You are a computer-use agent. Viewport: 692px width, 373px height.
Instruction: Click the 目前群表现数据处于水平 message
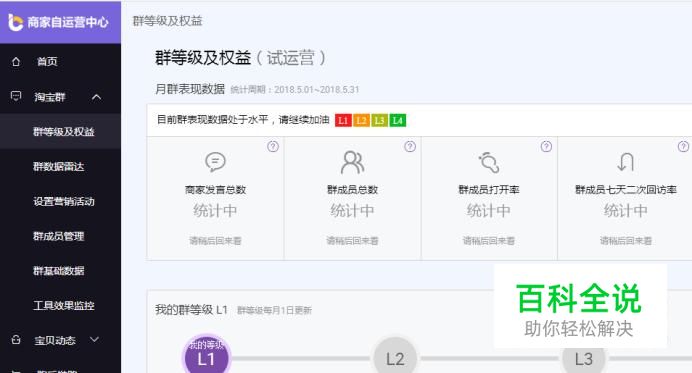pos(243,120)
